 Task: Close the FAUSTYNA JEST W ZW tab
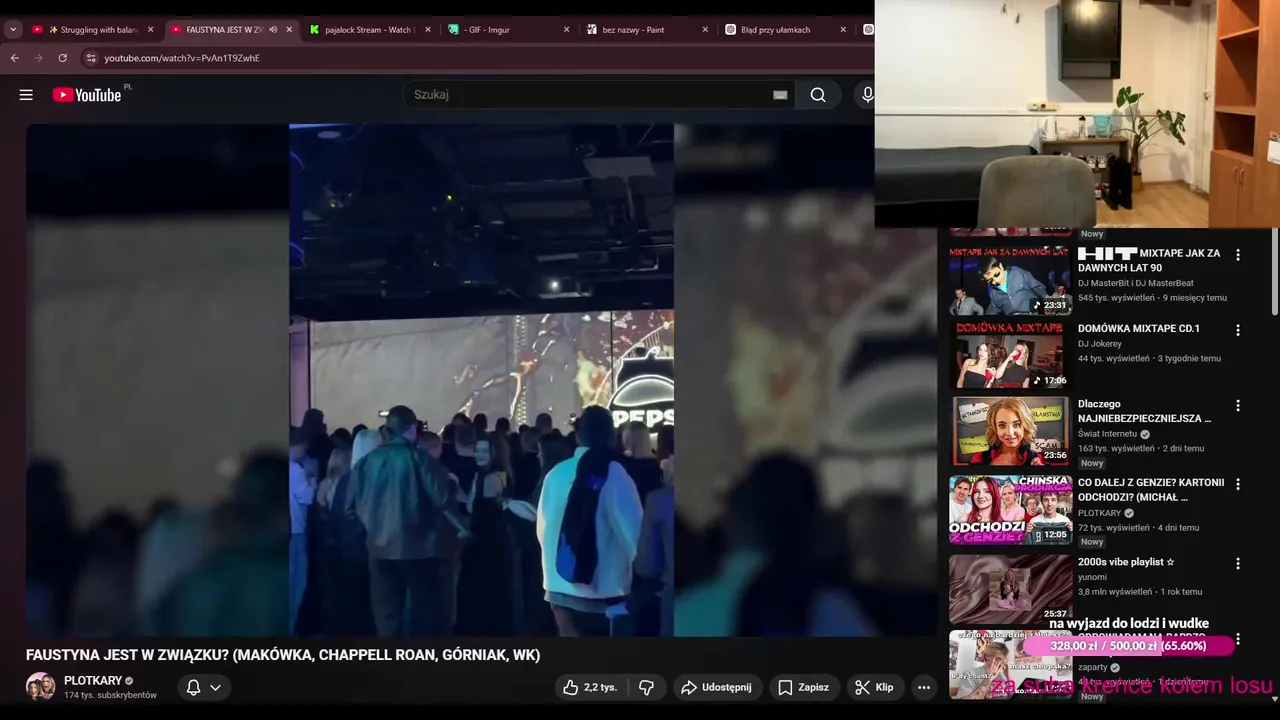289,30
